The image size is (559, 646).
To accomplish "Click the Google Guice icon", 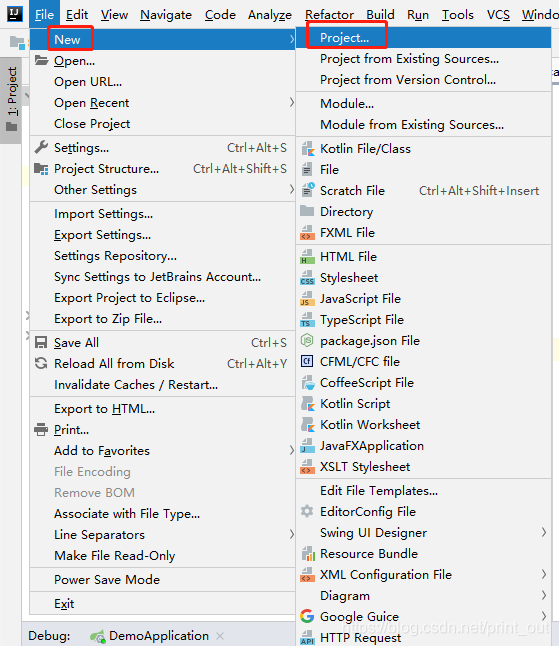I will [x=307, y=616].
